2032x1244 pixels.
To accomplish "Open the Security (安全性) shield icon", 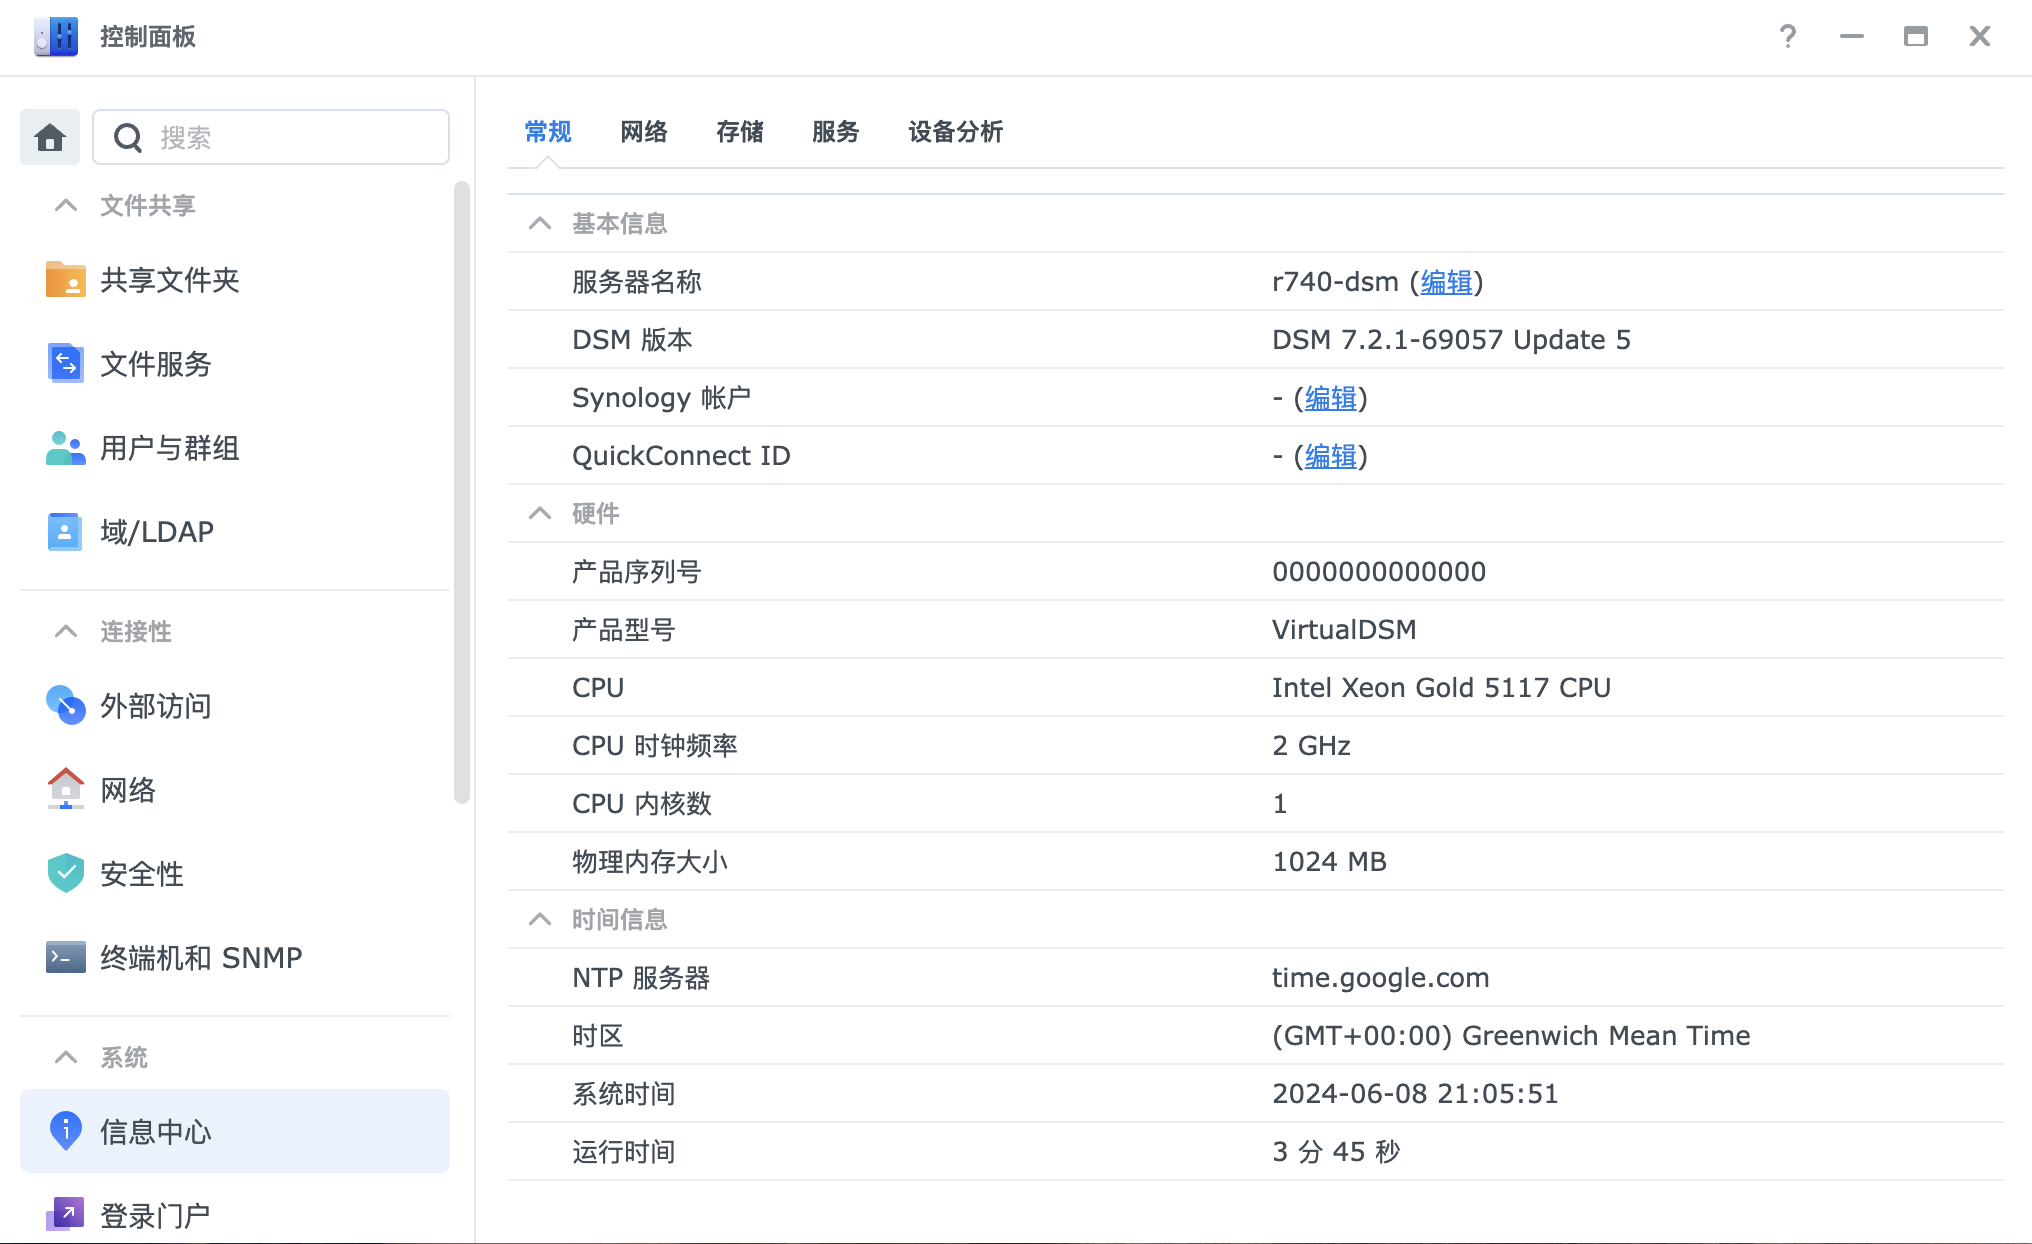I will (66, 874).
